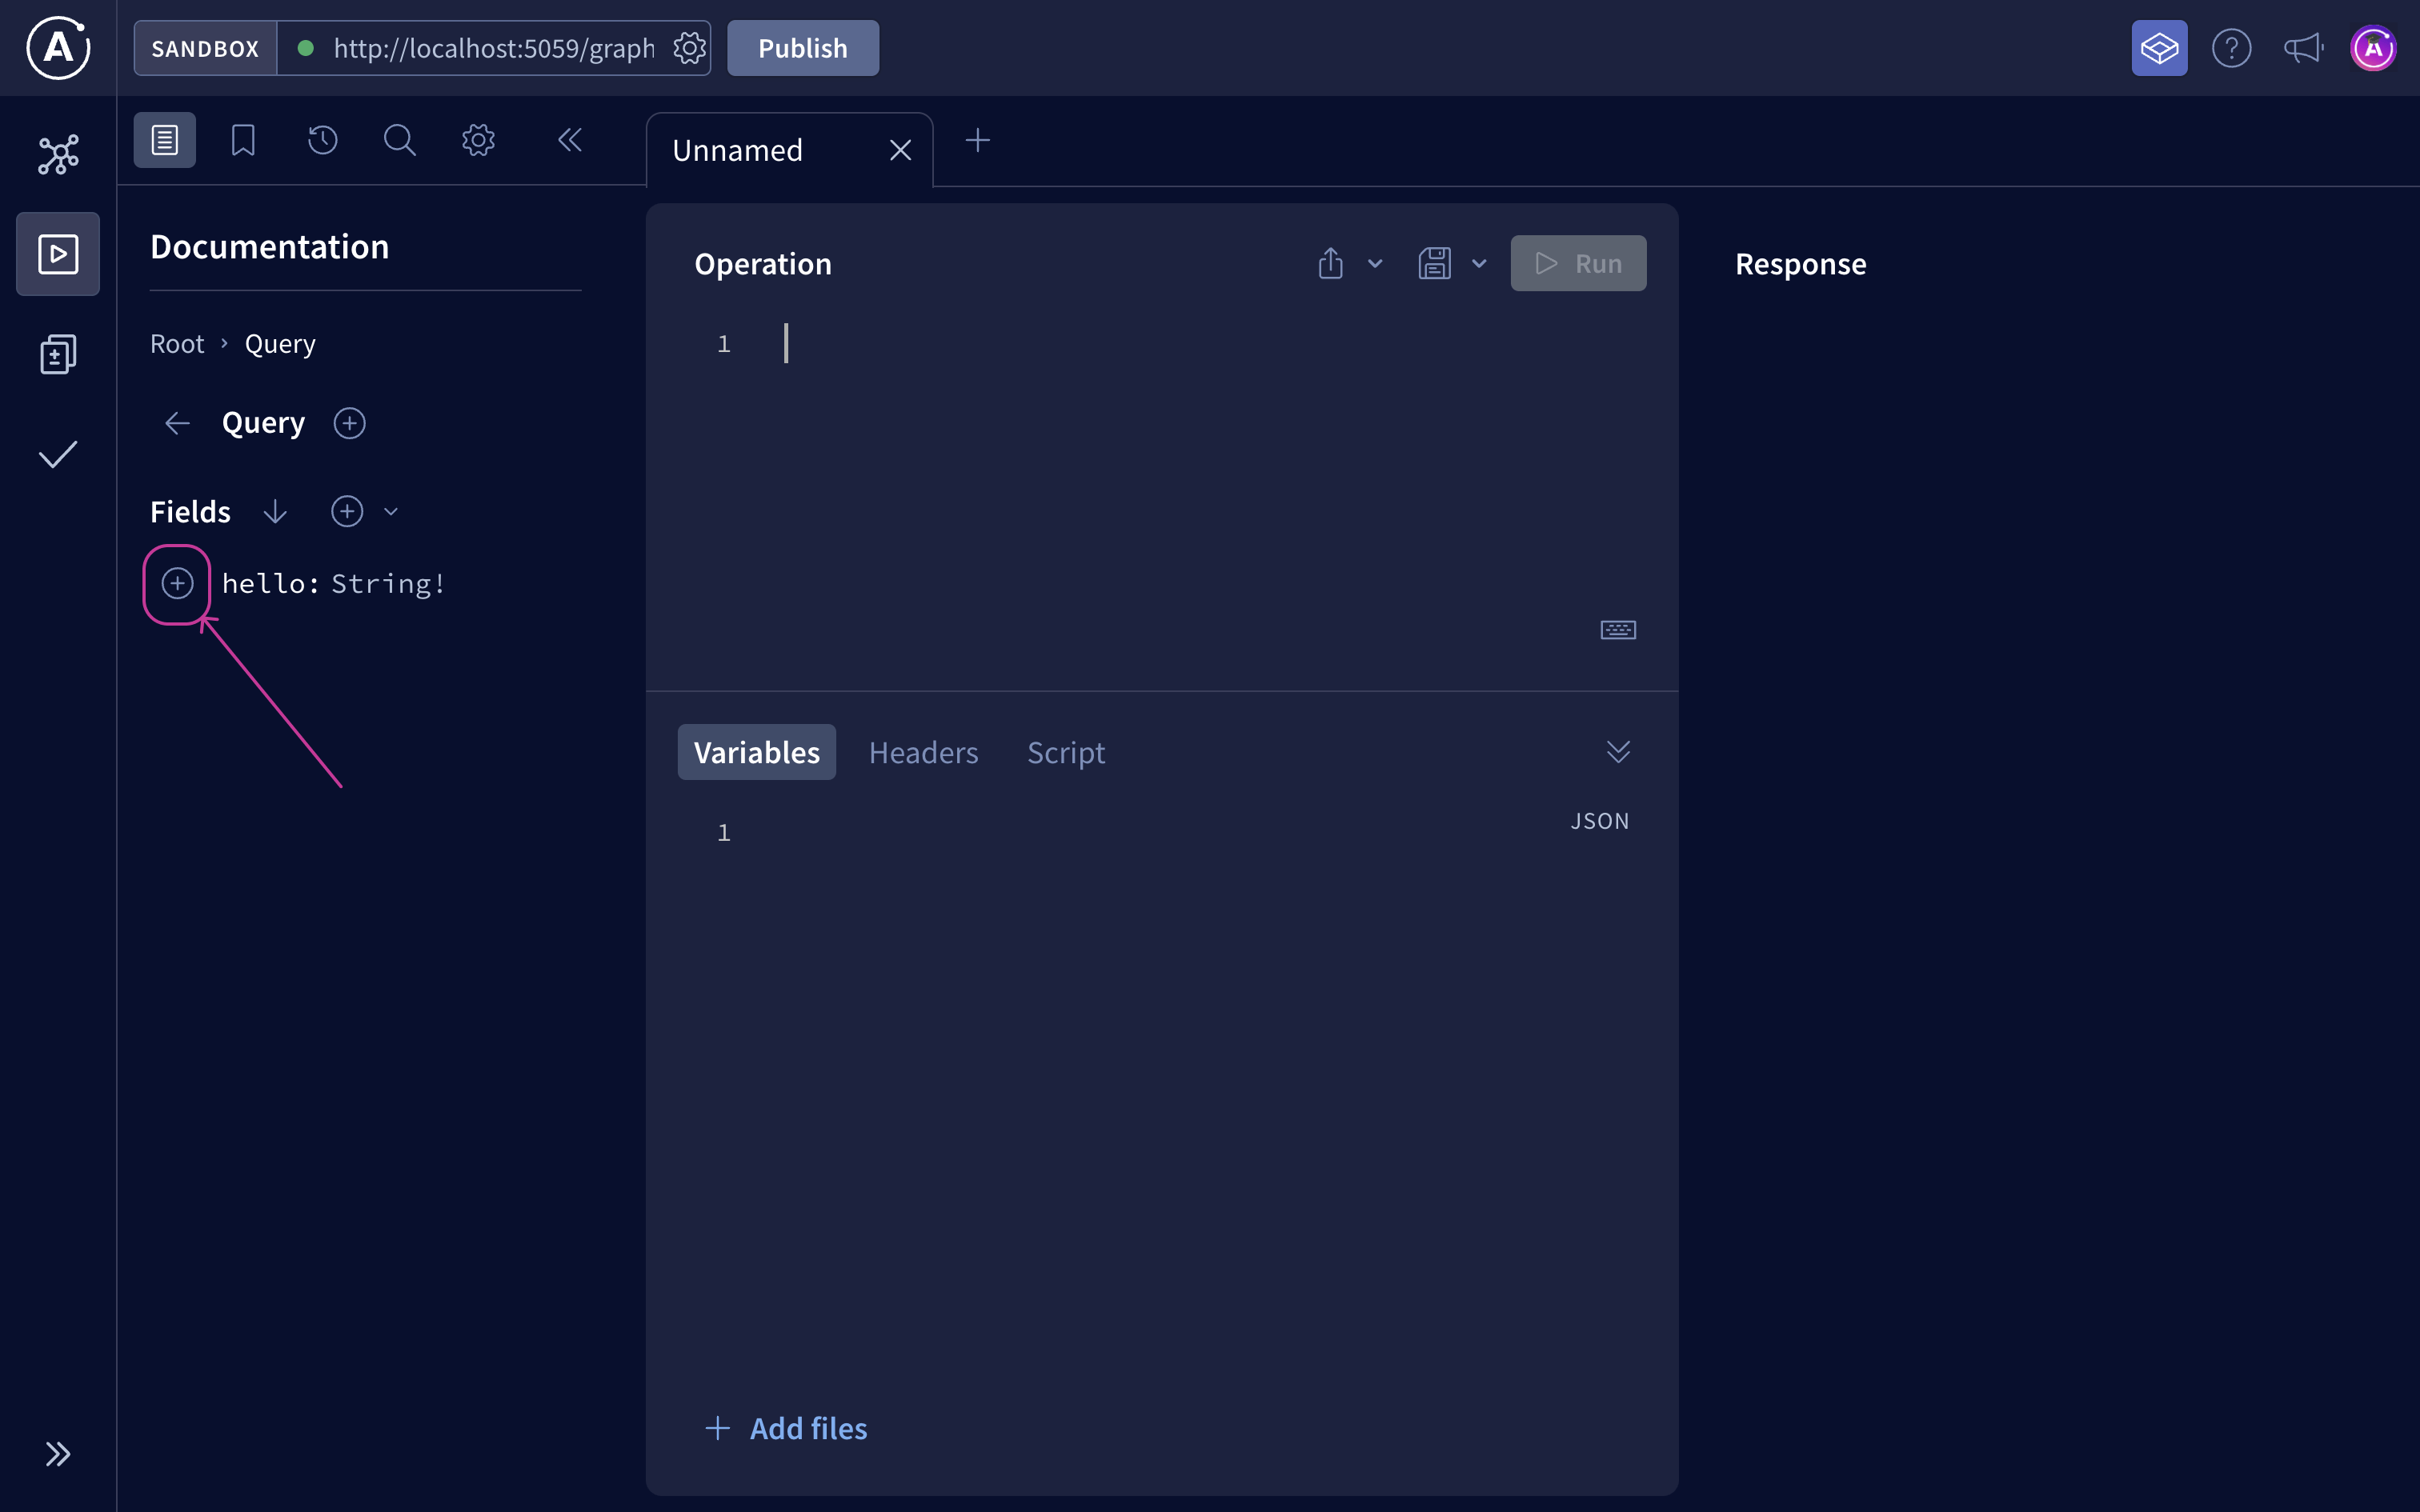
Task: Collapse the Variables panel with double chevron
Action: pos(1618,752)
